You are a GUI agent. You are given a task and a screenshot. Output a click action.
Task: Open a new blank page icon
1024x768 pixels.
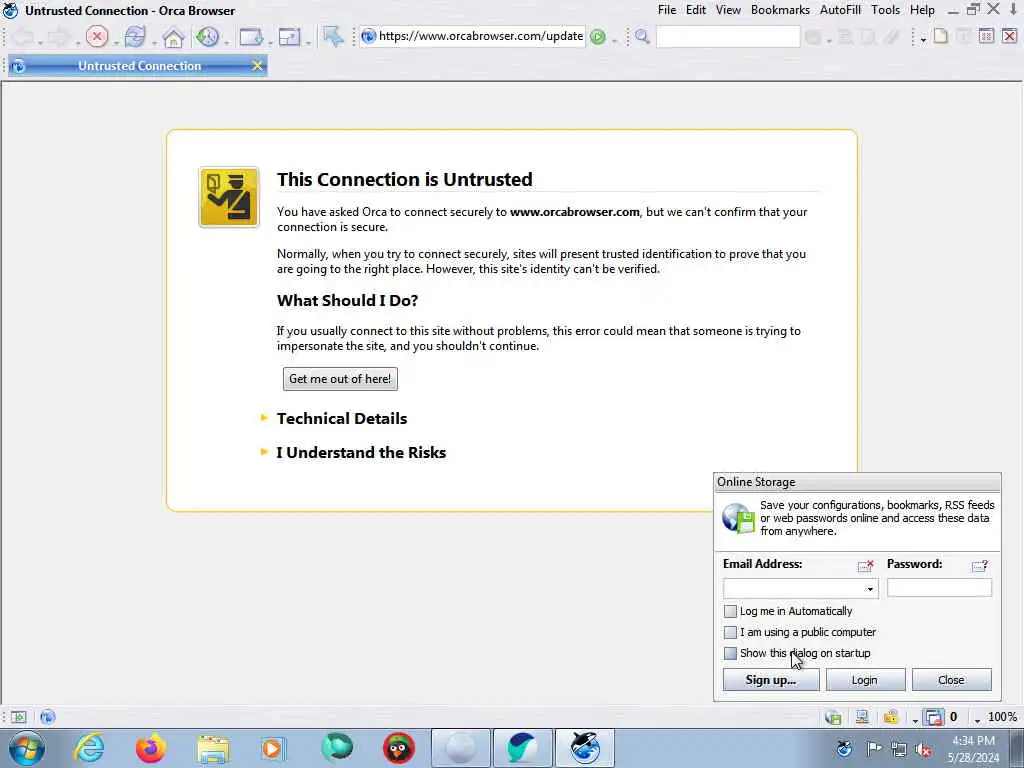click(940, 37)
